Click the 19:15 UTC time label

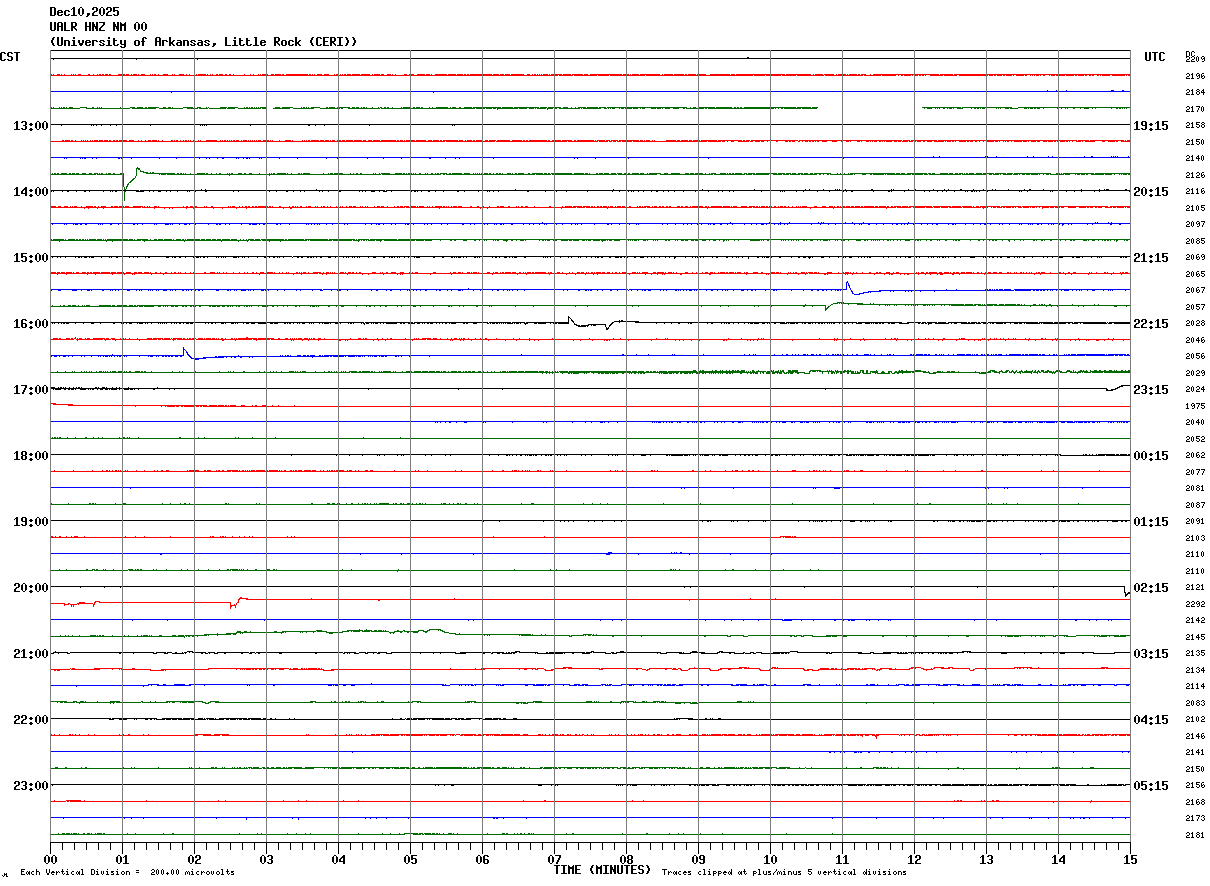pyautogui.click(x=1150, y=125)
